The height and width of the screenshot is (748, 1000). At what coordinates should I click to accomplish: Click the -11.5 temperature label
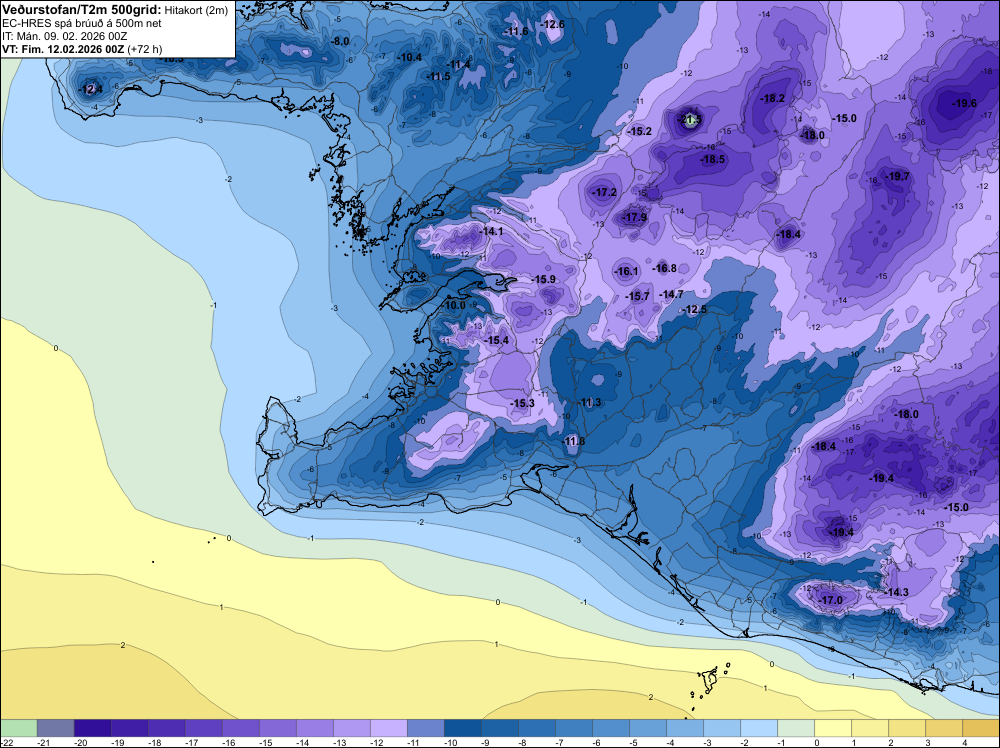(x=438, y=77)
